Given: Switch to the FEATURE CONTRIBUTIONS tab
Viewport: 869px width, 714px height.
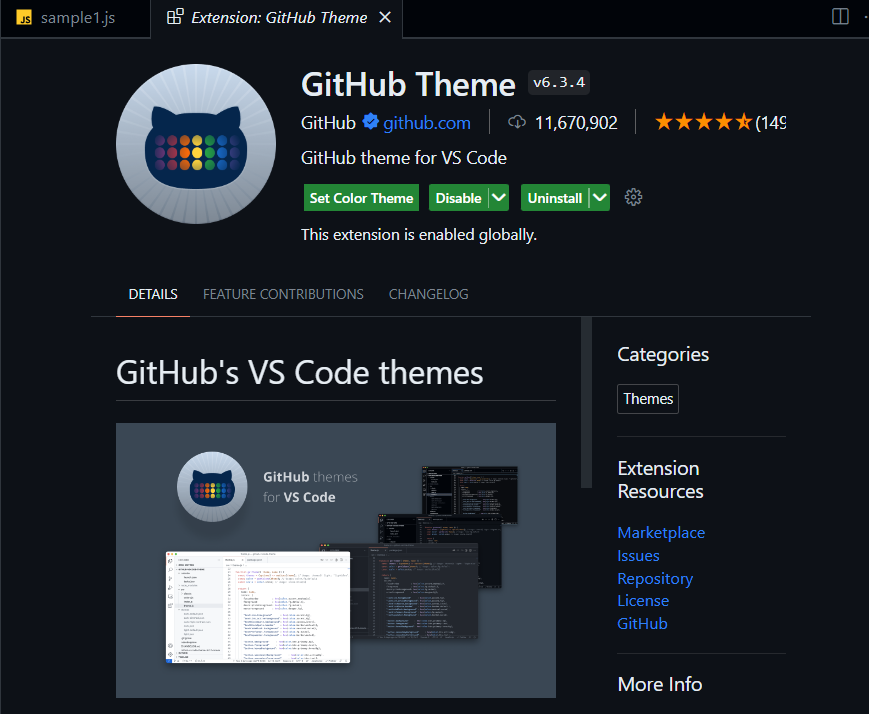Looking at the screenshot, I should click(x=283, y=293).
